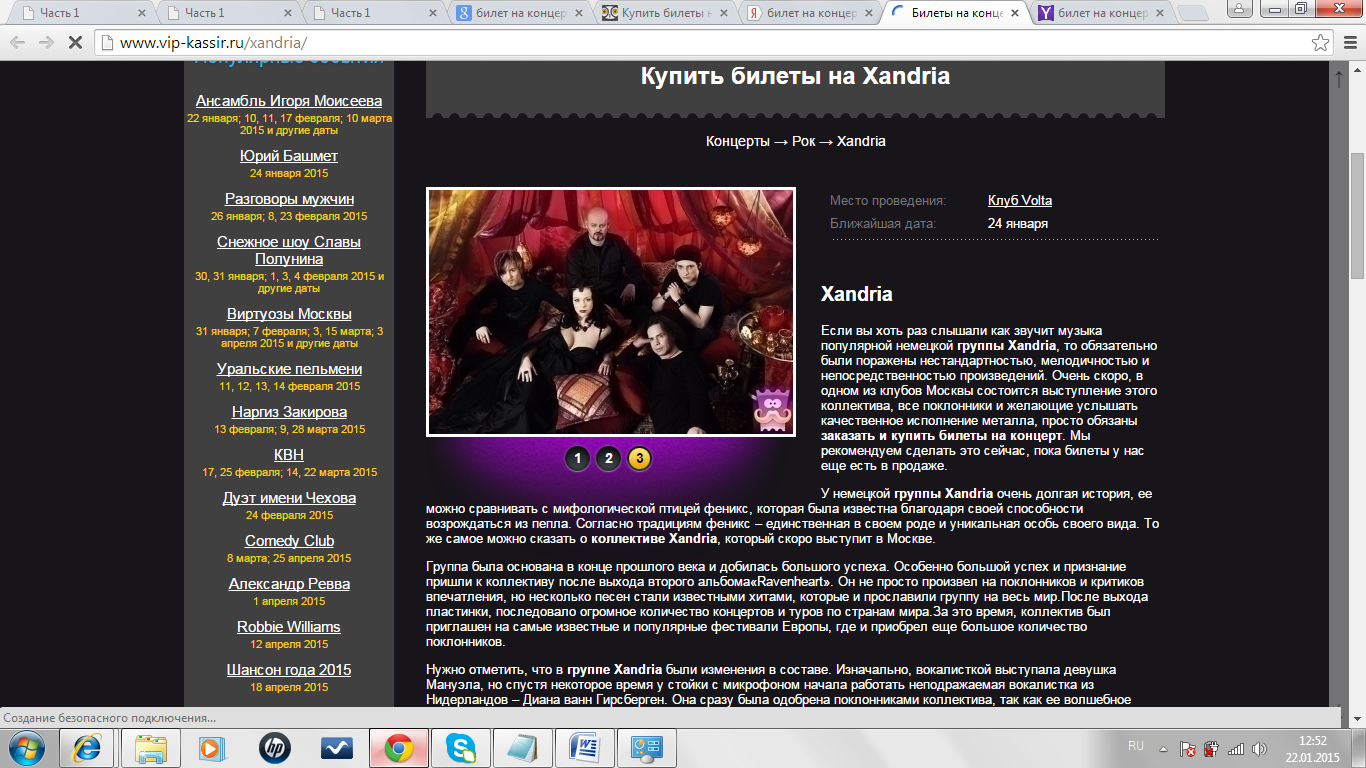Open 'Юрий Башмет' event link
The image size is (1366, 768).
[289, 156]
